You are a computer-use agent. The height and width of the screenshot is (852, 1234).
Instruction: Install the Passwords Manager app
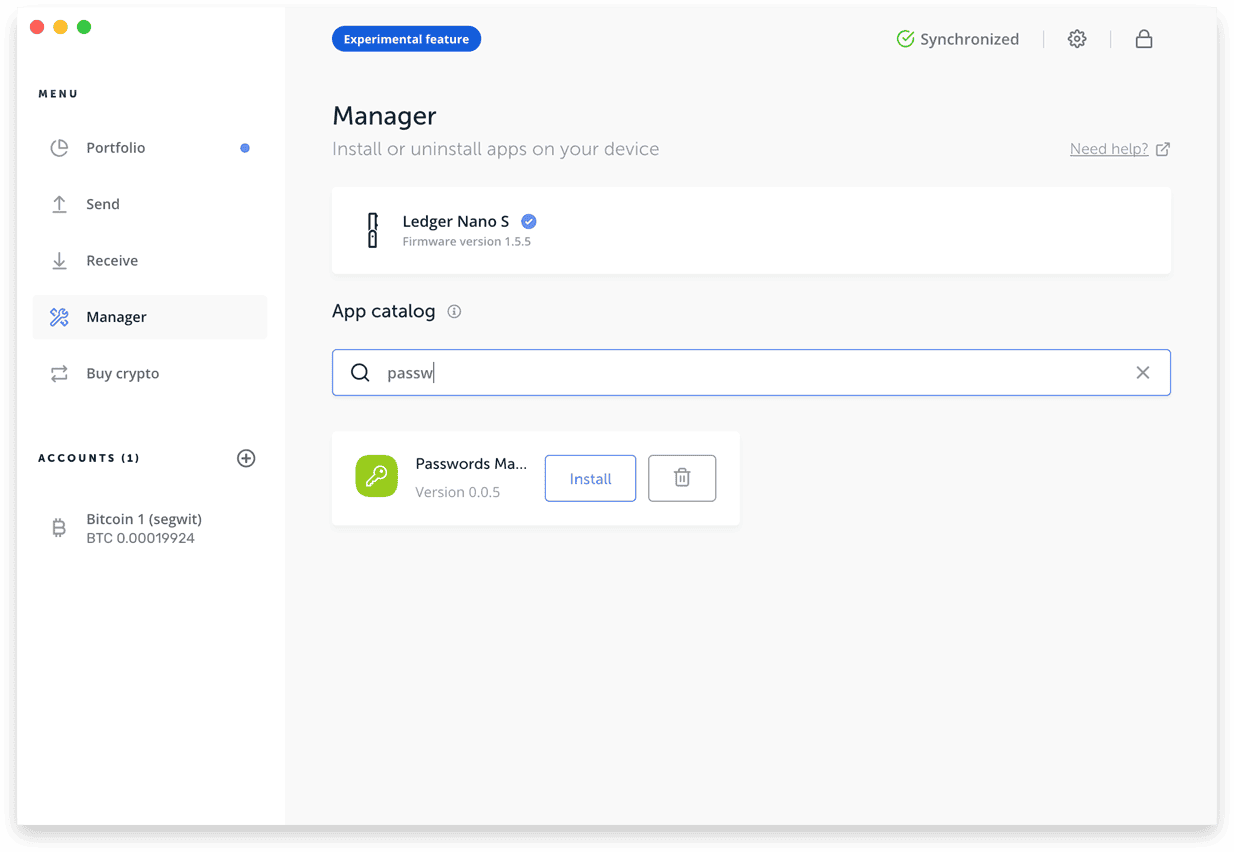(590, 479)
